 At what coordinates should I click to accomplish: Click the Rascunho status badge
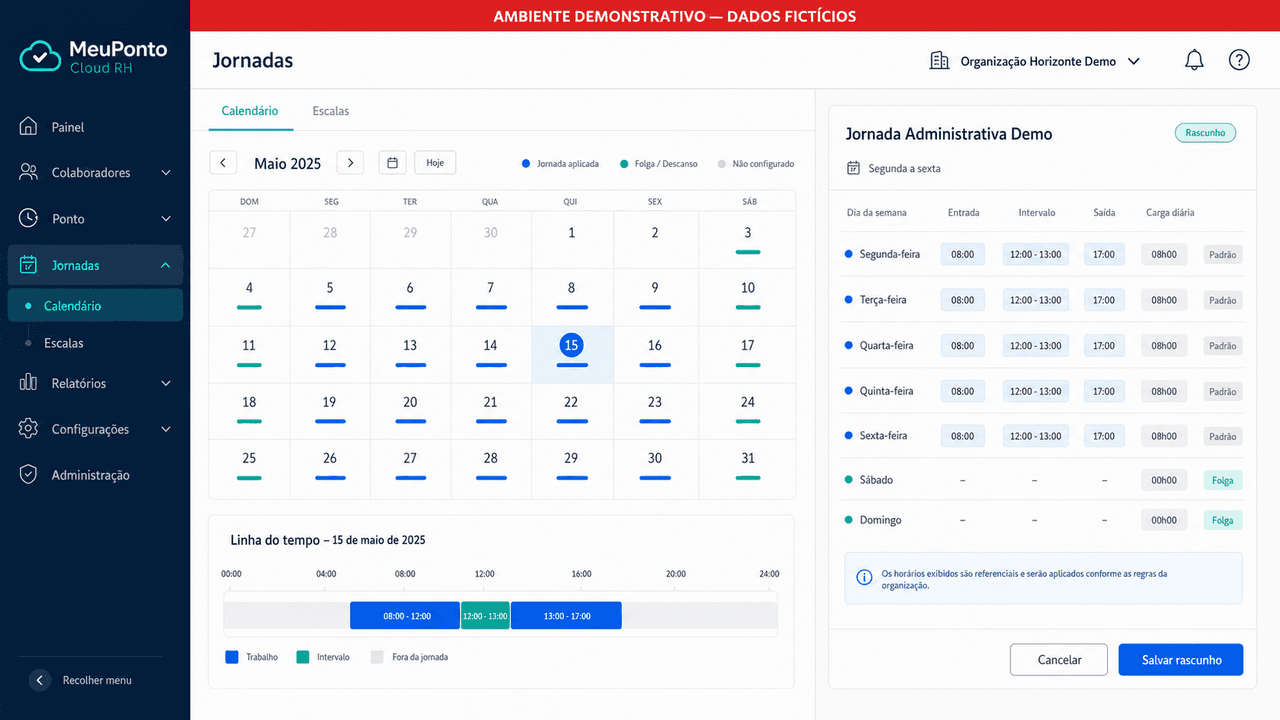click(1205, 133)
